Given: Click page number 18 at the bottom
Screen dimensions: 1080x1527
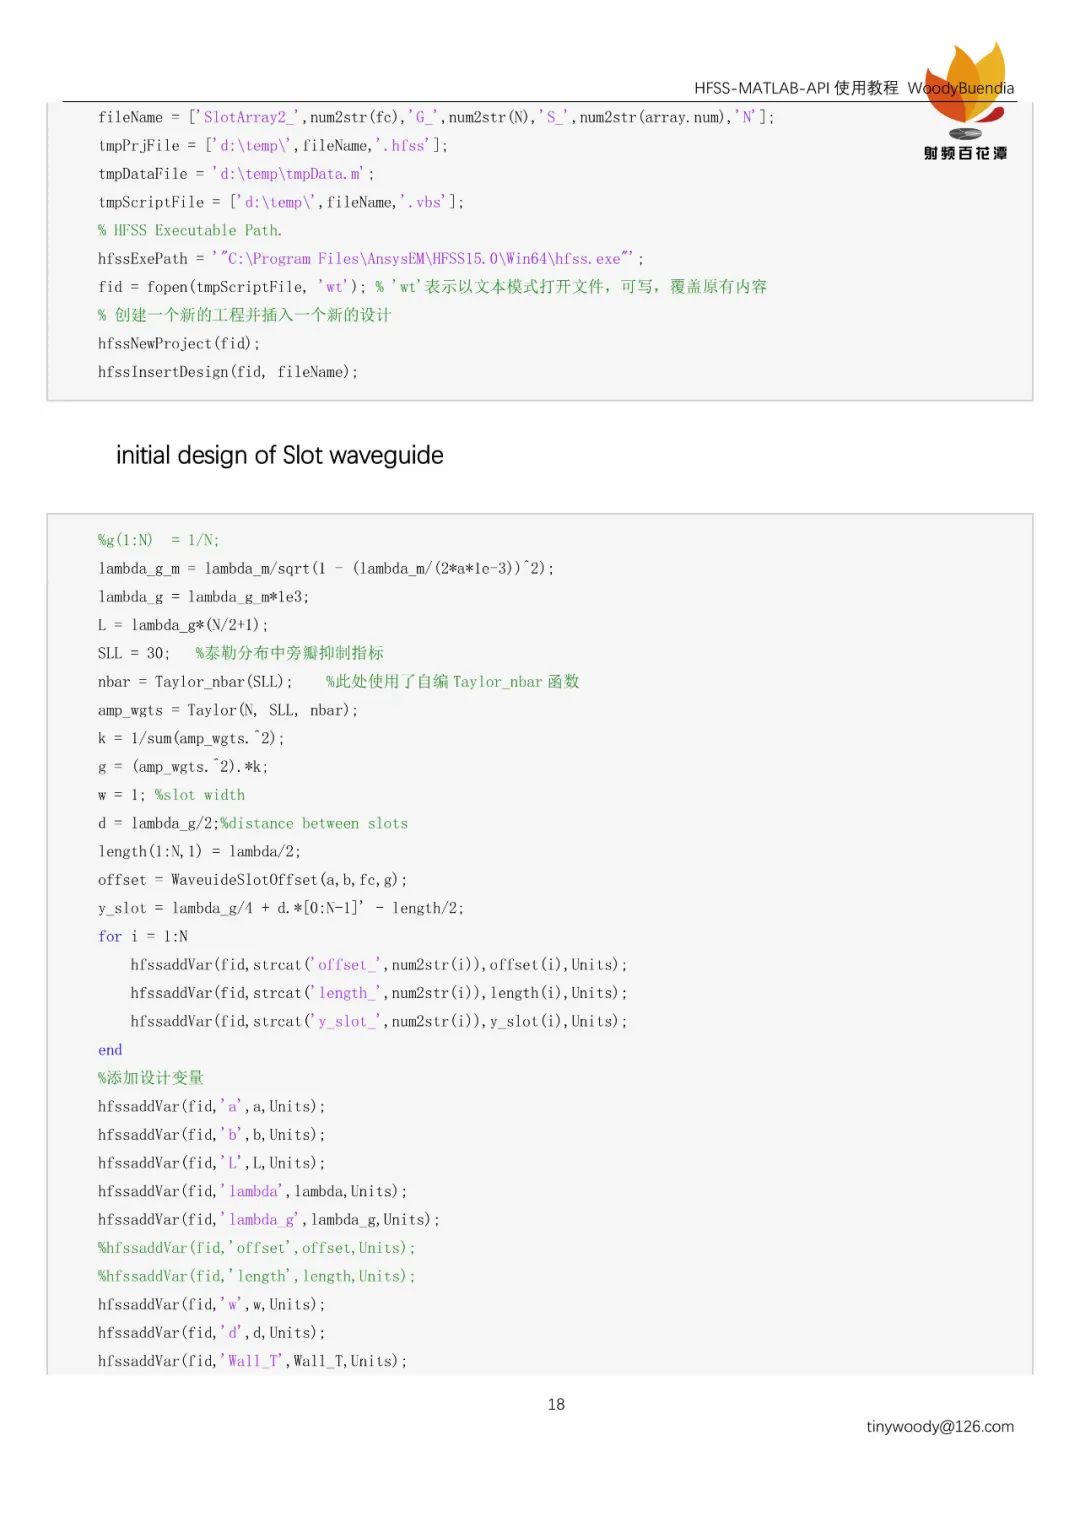Looking at the screenshot, I should pyautogui.click(x=556, y=1404).
